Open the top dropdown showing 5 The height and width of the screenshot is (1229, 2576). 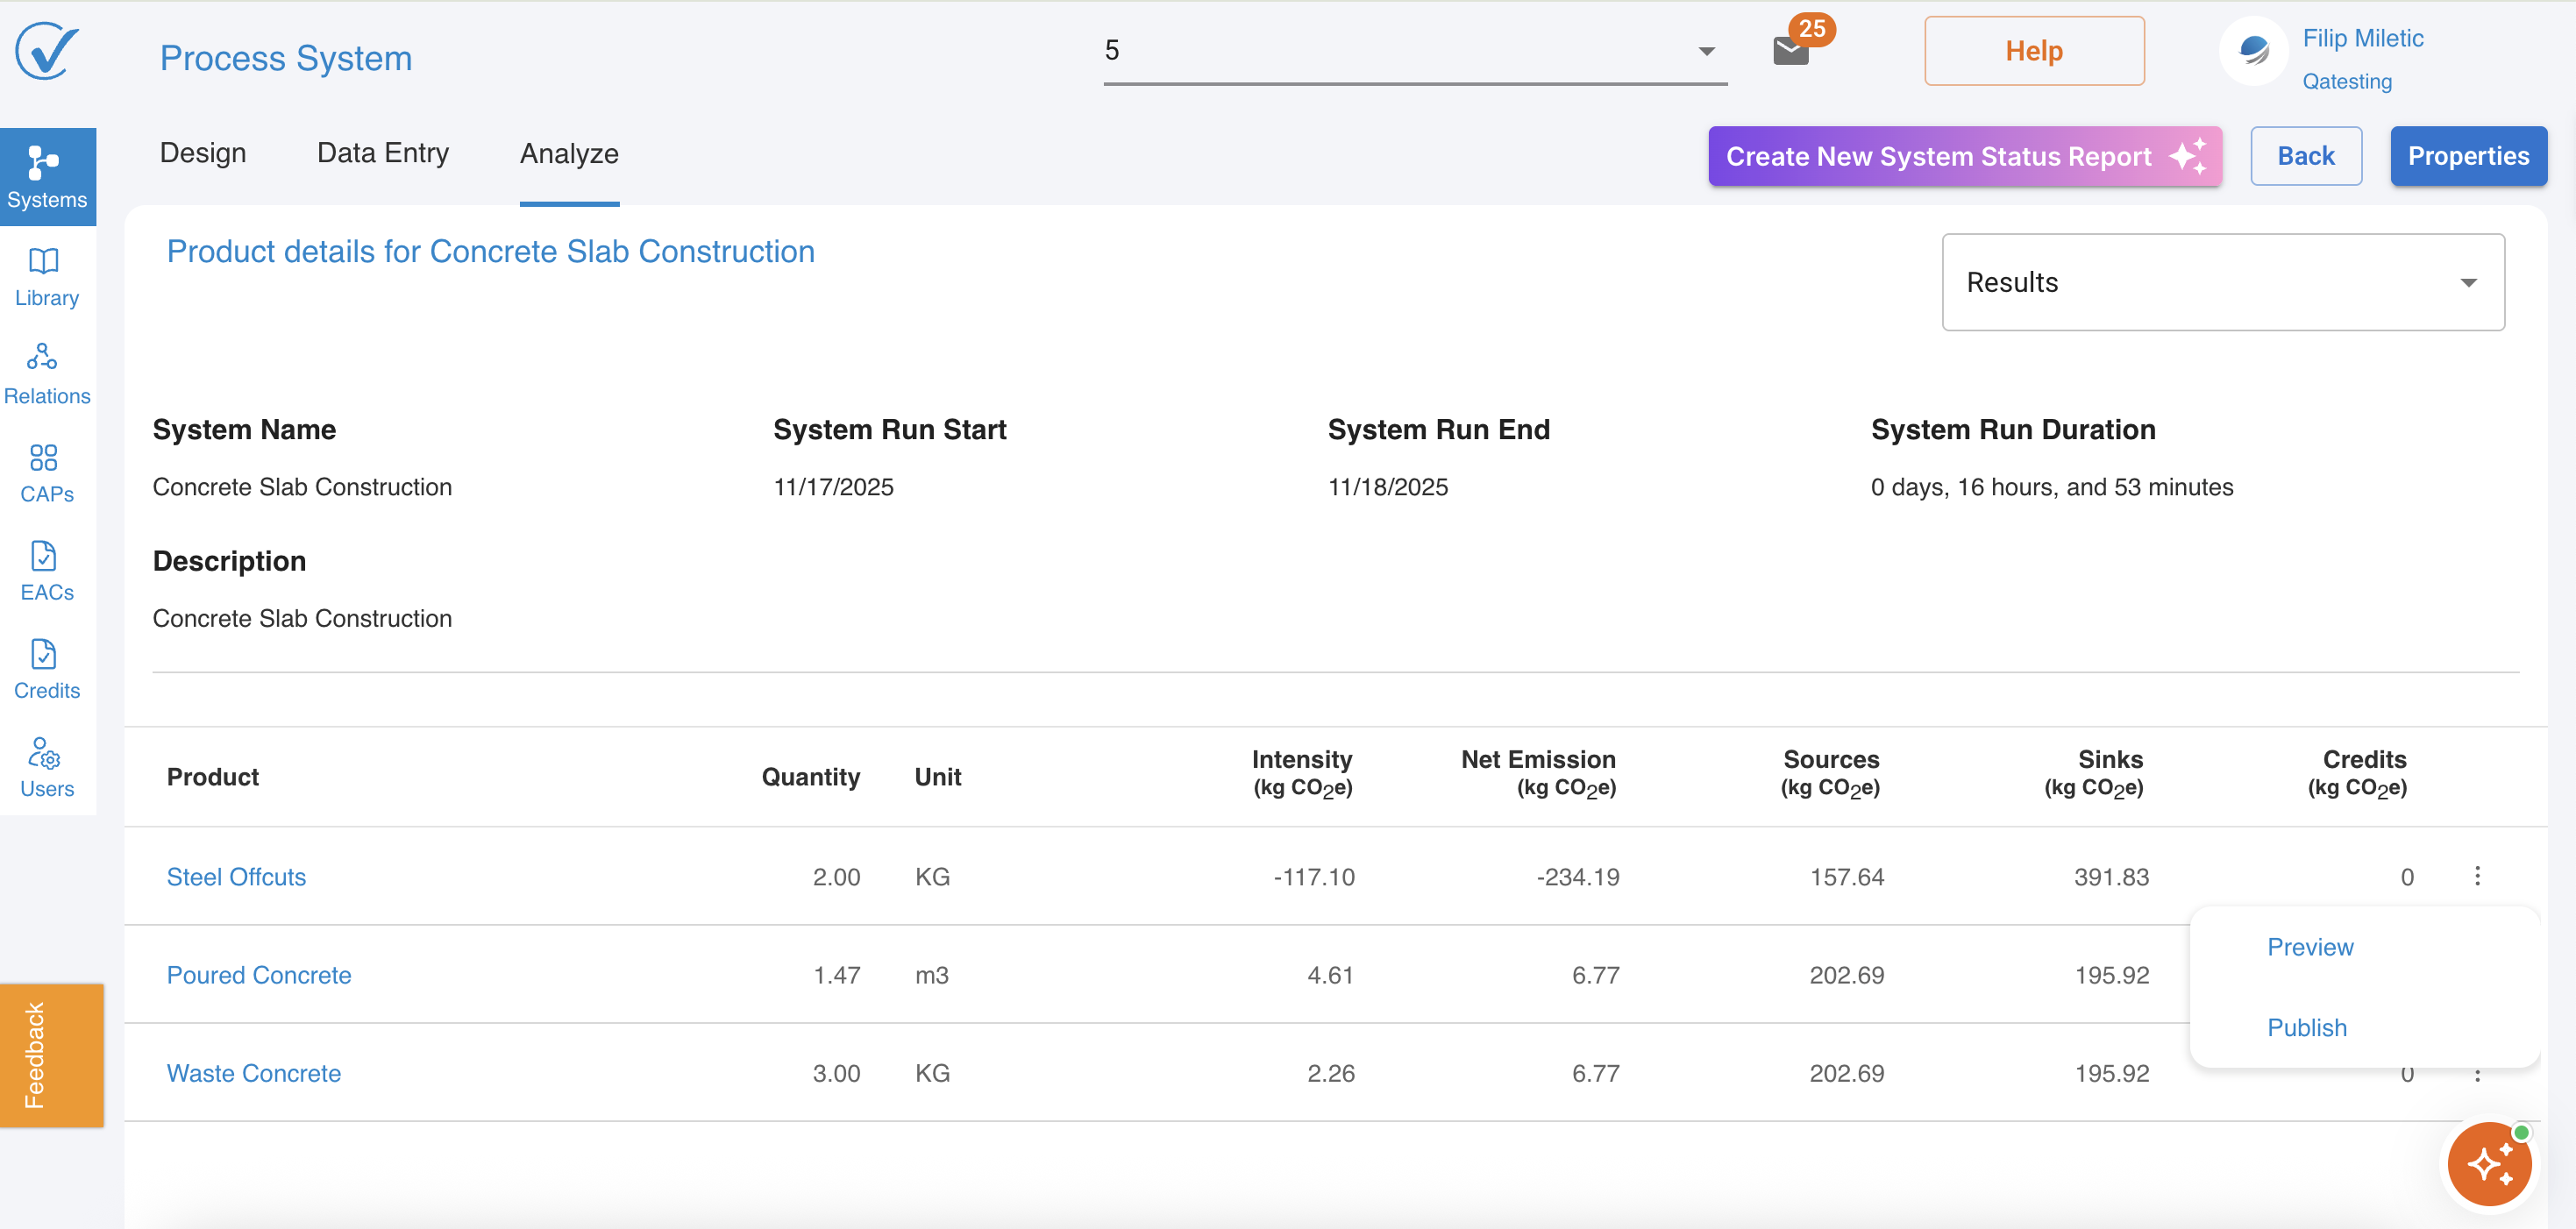[1414, 51]
